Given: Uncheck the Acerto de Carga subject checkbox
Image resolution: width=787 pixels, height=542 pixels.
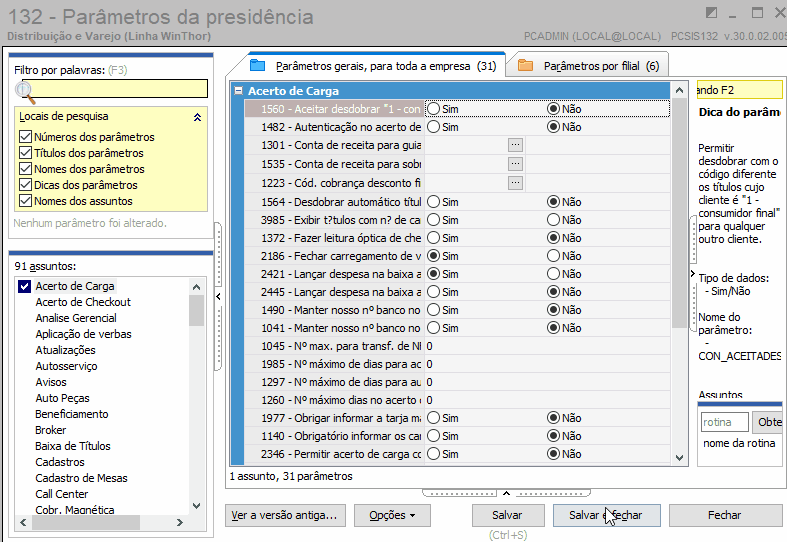Looking at the screenshot, I should coord(24,286).
